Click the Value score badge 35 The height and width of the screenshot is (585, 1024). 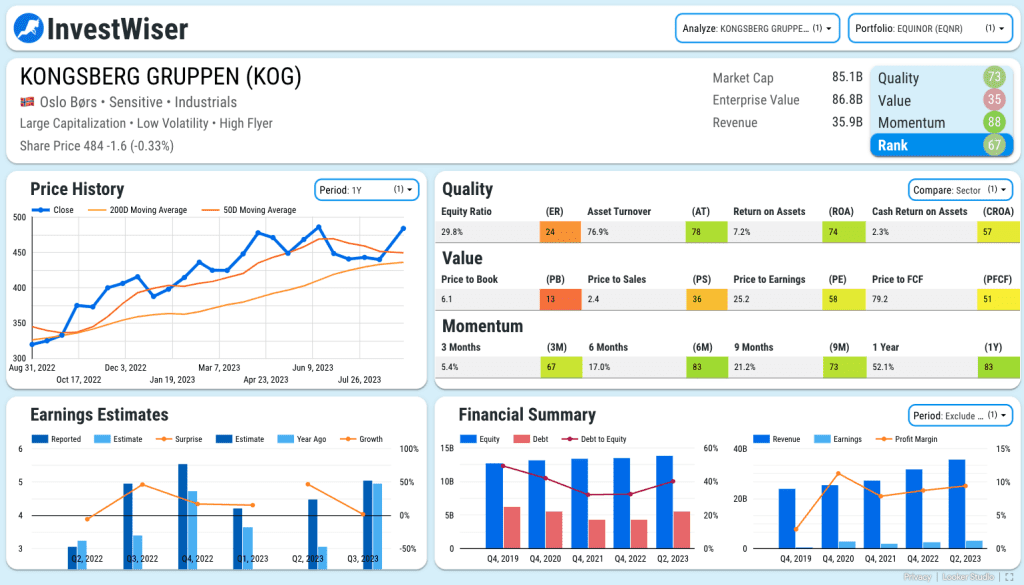(994, 100)
